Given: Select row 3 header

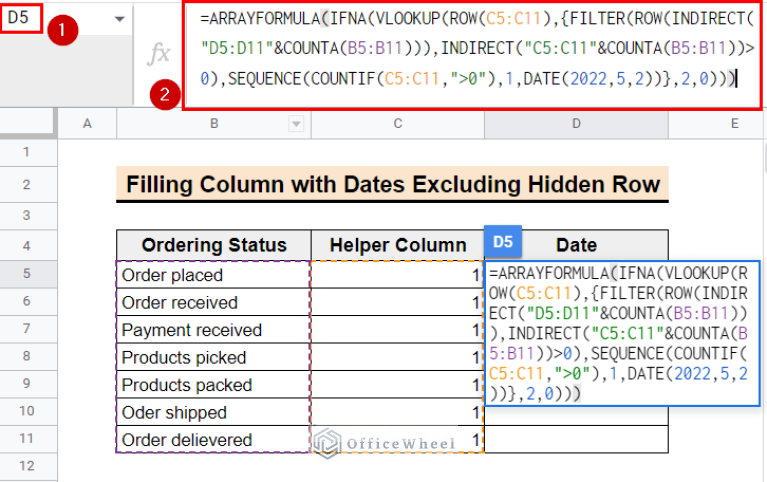Looking at the screenshot, I should click(27, 216).
